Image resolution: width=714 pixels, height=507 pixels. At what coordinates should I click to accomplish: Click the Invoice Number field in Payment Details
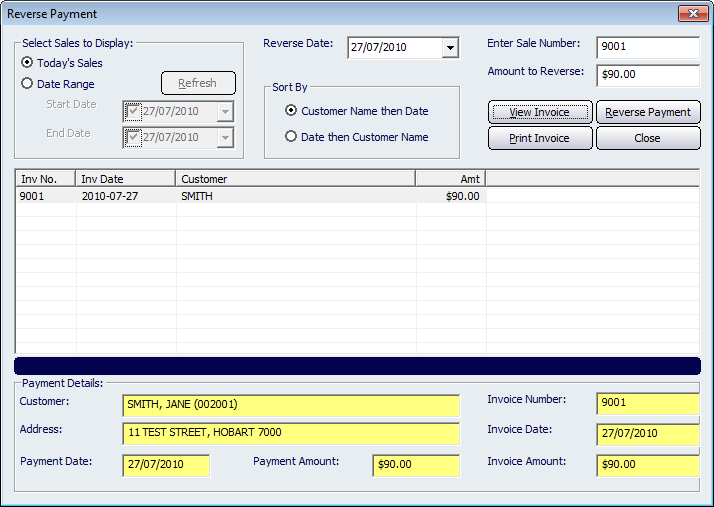[648, 403]
